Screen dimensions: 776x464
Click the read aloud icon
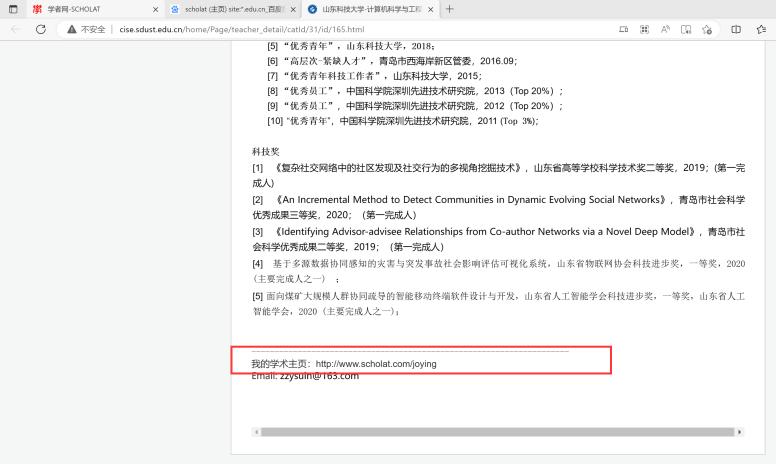pos(663,30)
